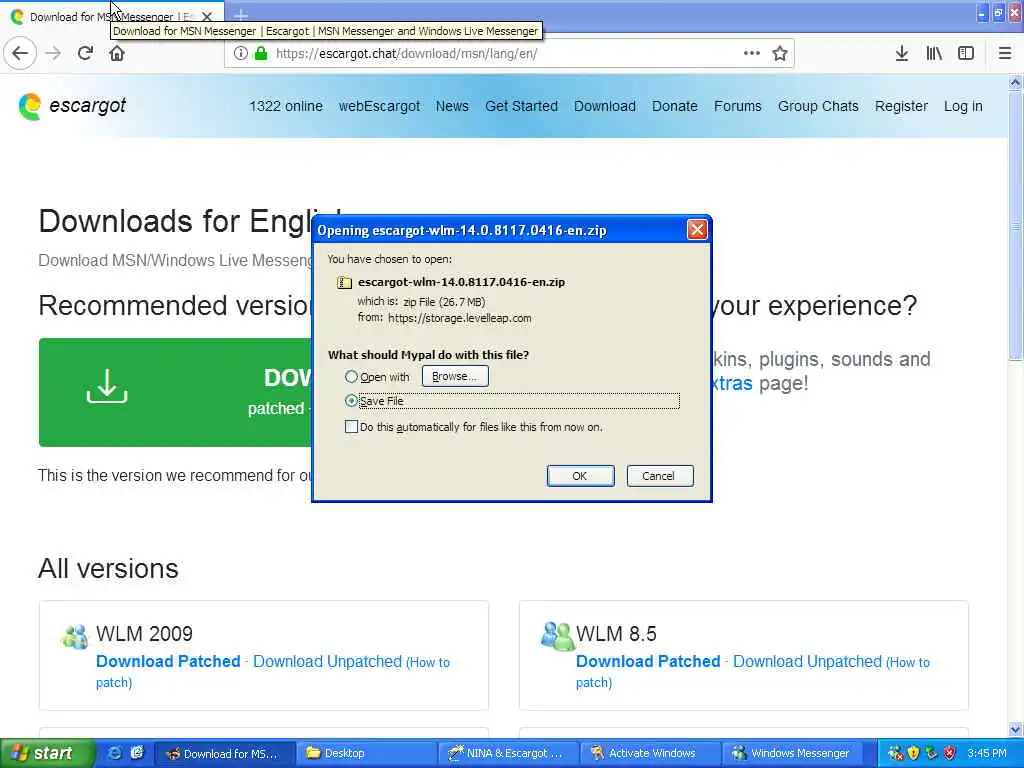This screenshot has height=768, width=1024.
Task: Confirm the download with OK
Action: point(580,476)
